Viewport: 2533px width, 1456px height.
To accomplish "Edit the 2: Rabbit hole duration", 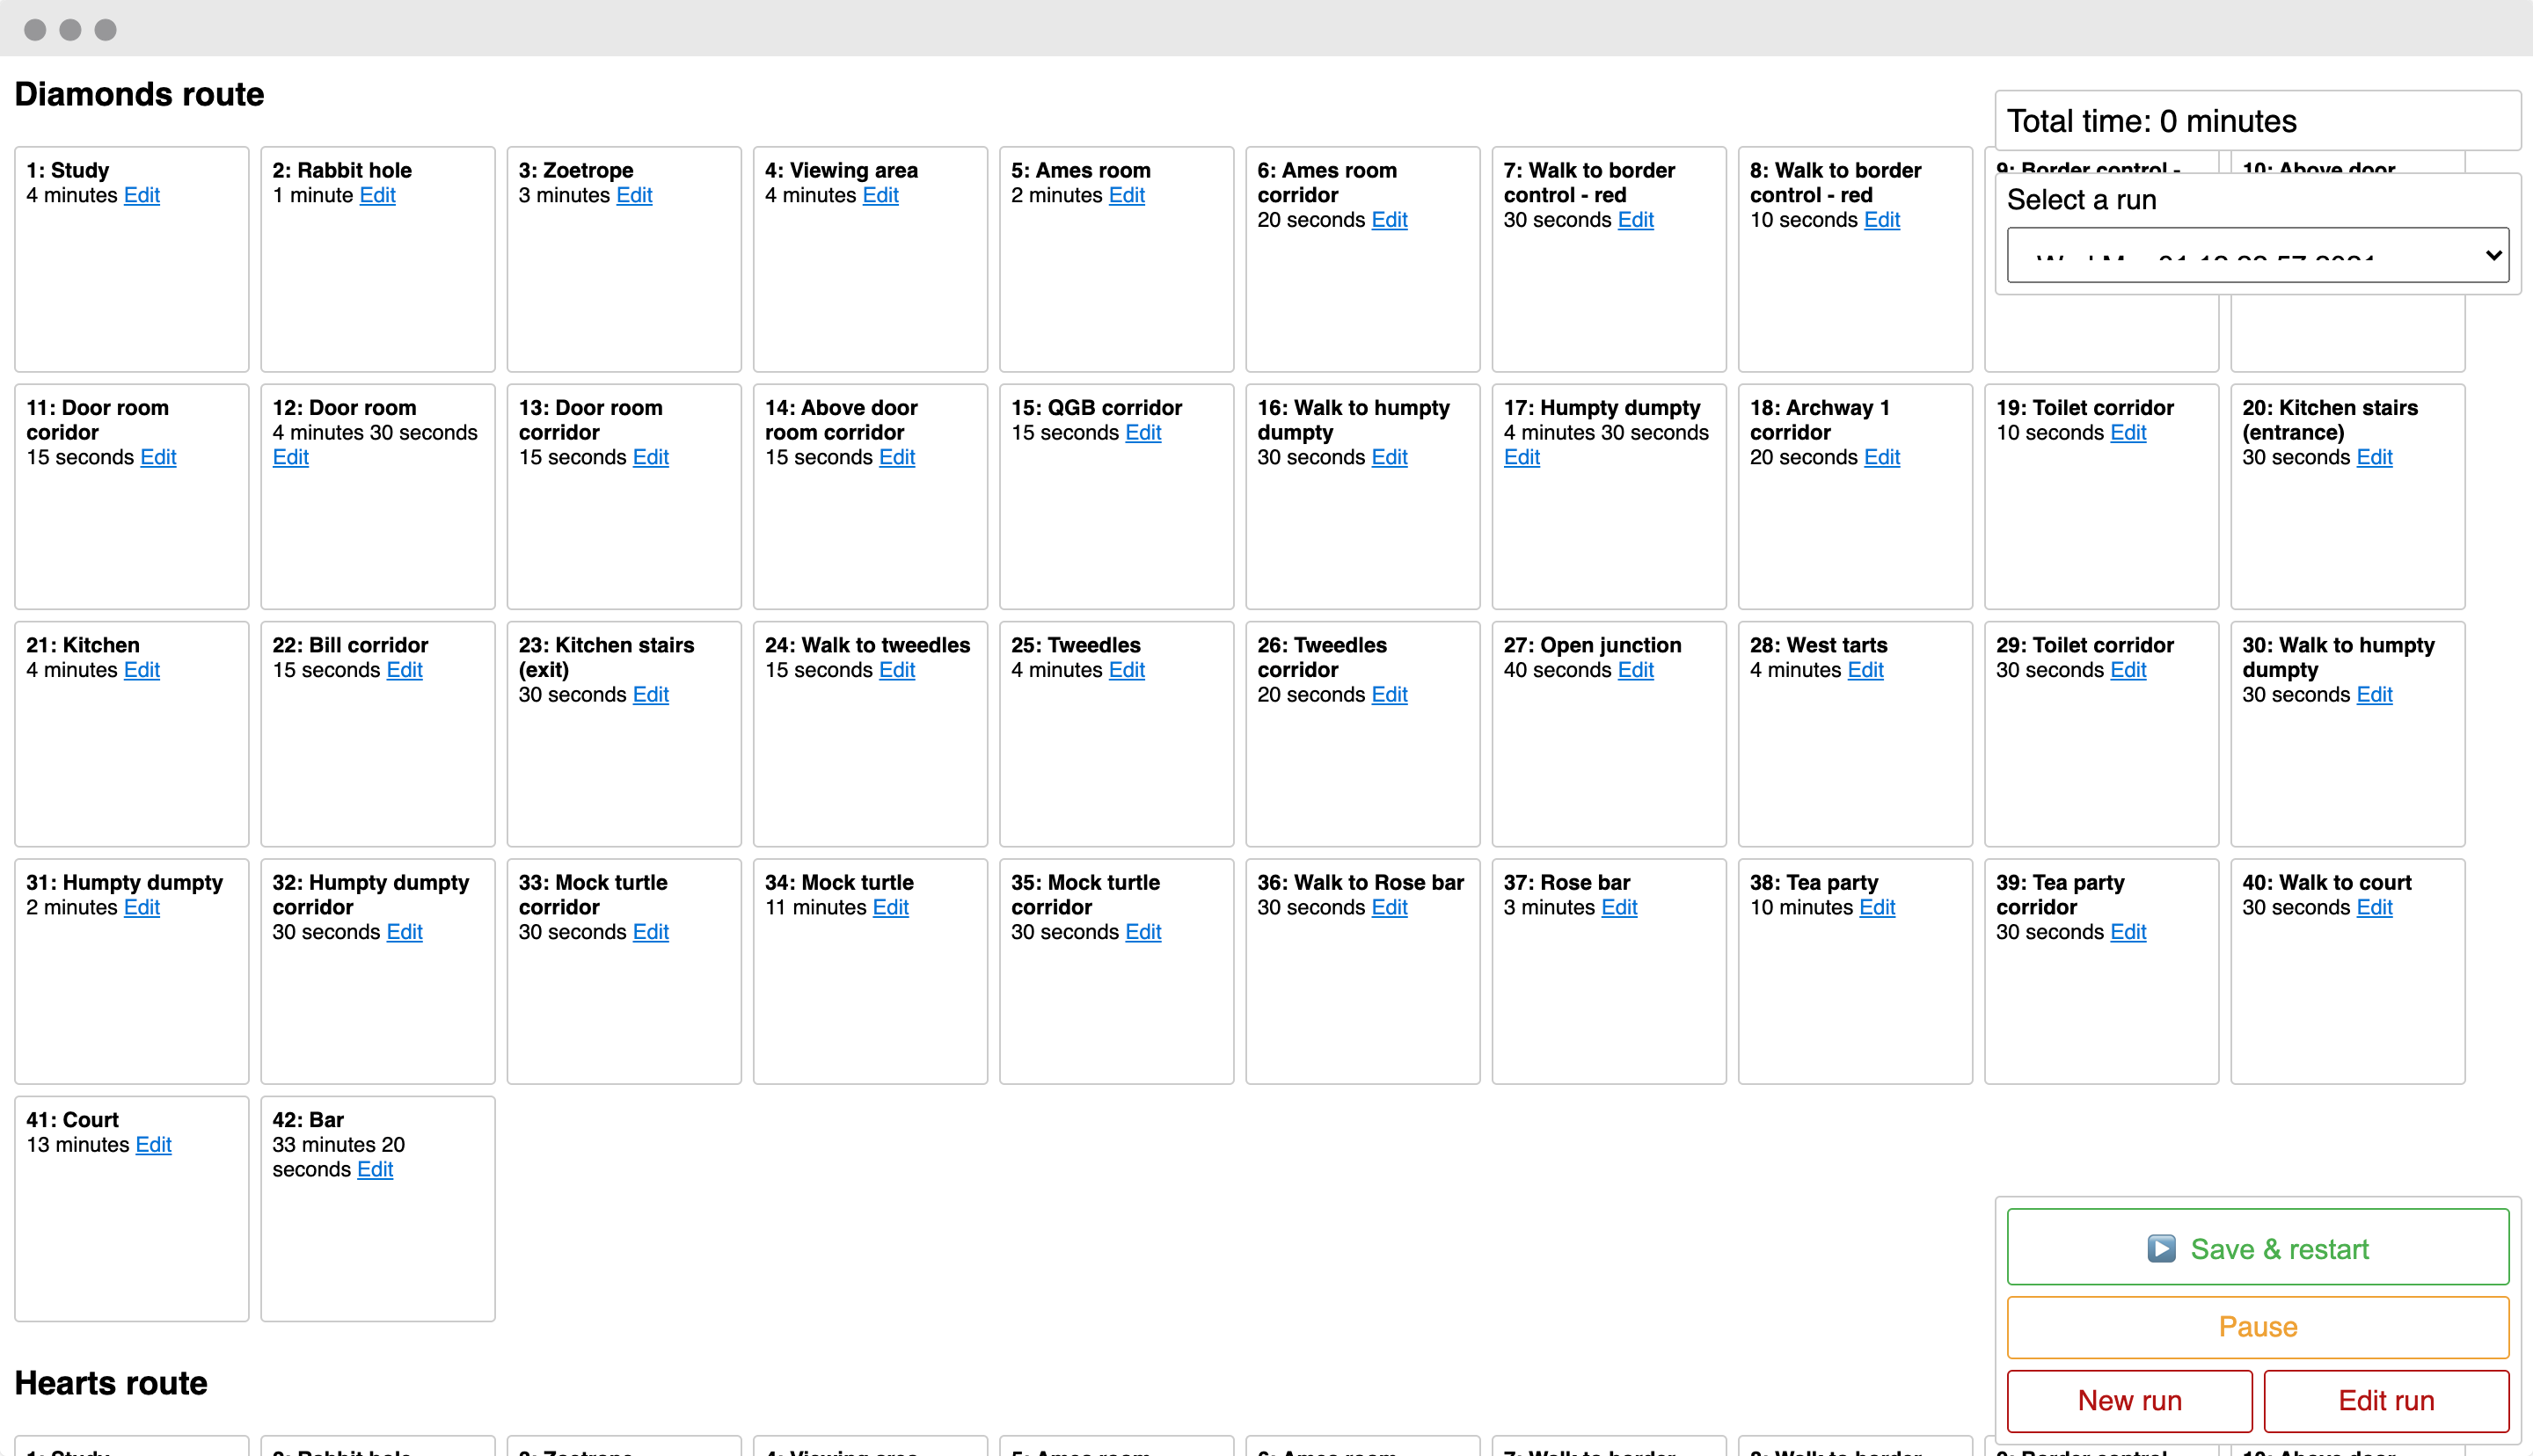I will (377, 195).
